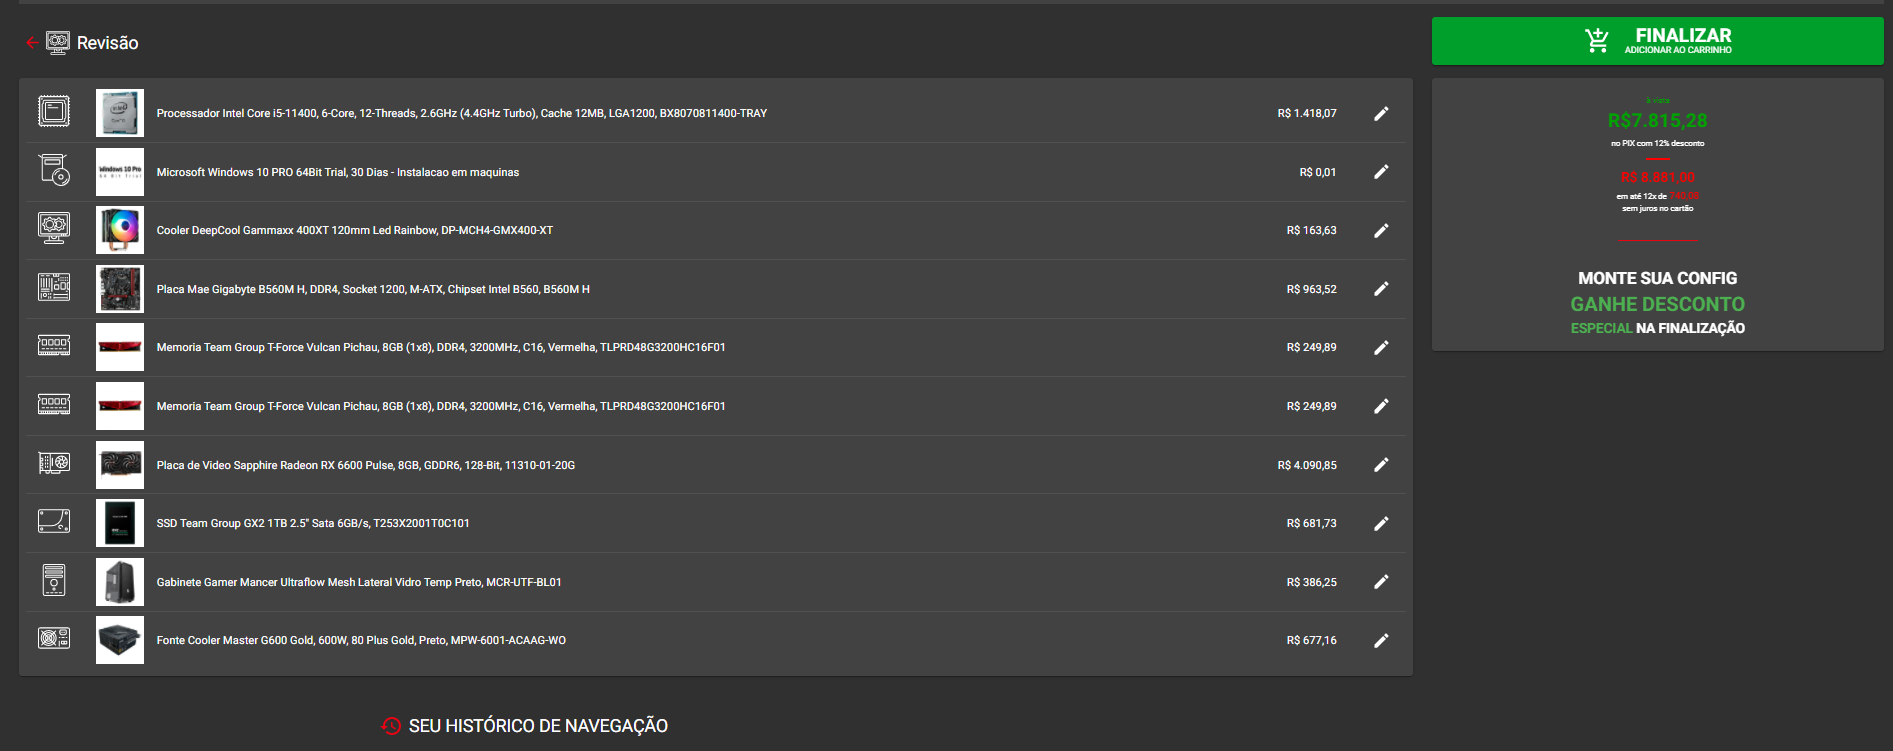
Task: Edit the Gigabyte B560M H motherboard item
Action: pos(1381,289)
